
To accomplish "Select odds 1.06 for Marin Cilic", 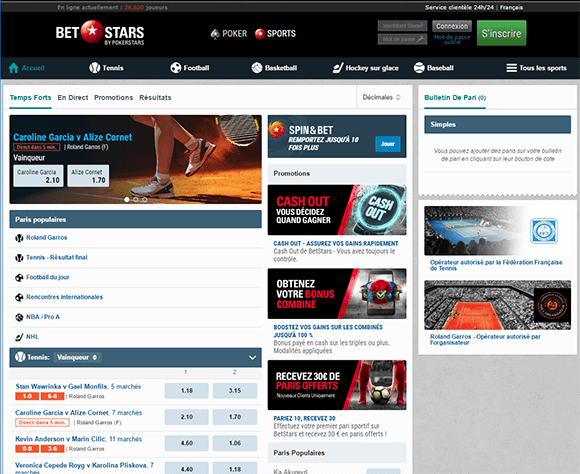I will pos(235,443).
